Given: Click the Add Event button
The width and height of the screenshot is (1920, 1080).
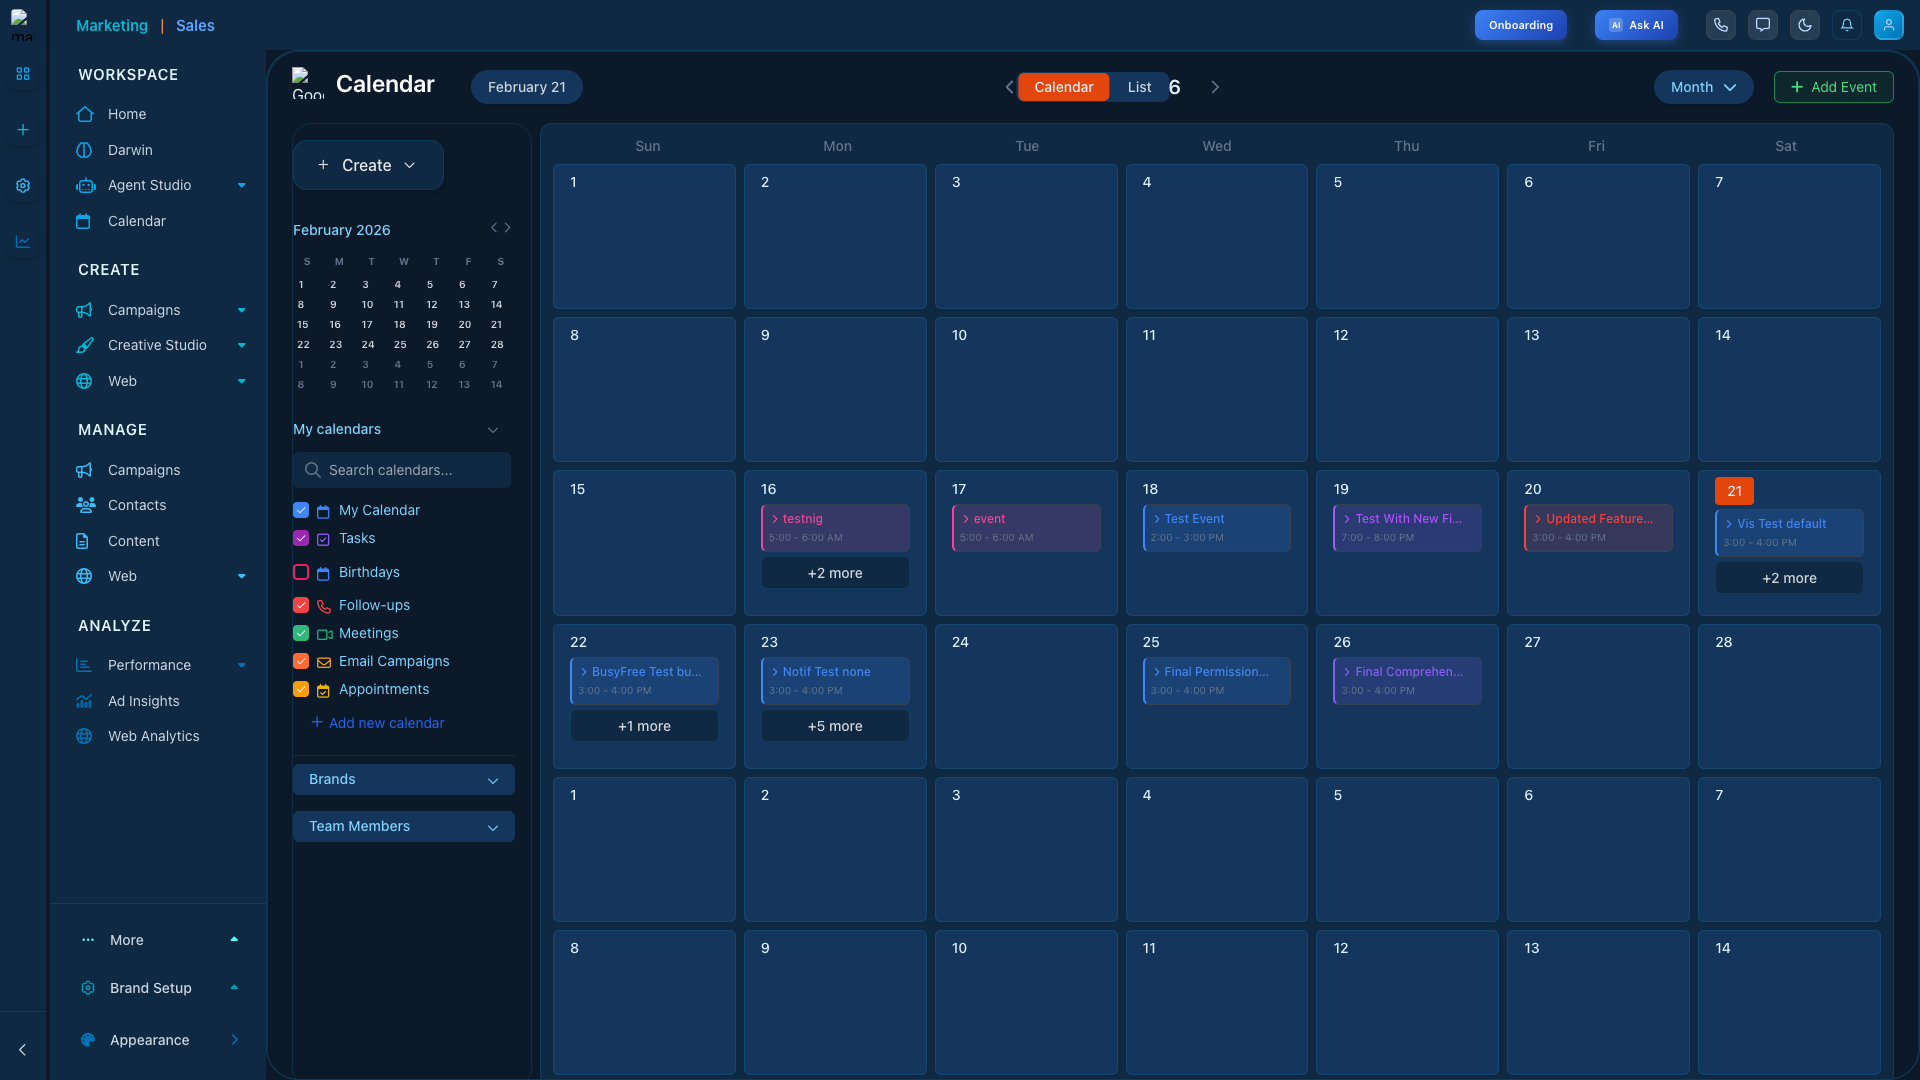Looking at the screenshot, I should pos(1833,87).
